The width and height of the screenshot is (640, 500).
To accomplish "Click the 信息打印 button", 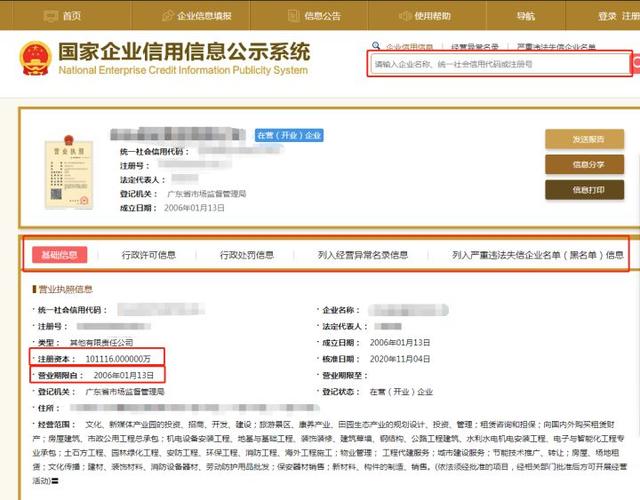I will coord(584,190).
